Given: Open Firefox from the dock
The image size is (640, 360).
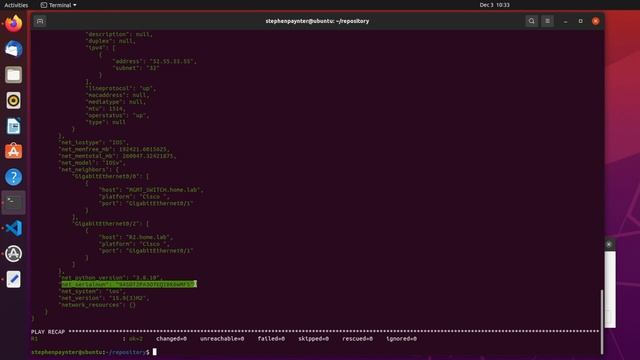Looking at the screenshot, I should tap(13, 23).
